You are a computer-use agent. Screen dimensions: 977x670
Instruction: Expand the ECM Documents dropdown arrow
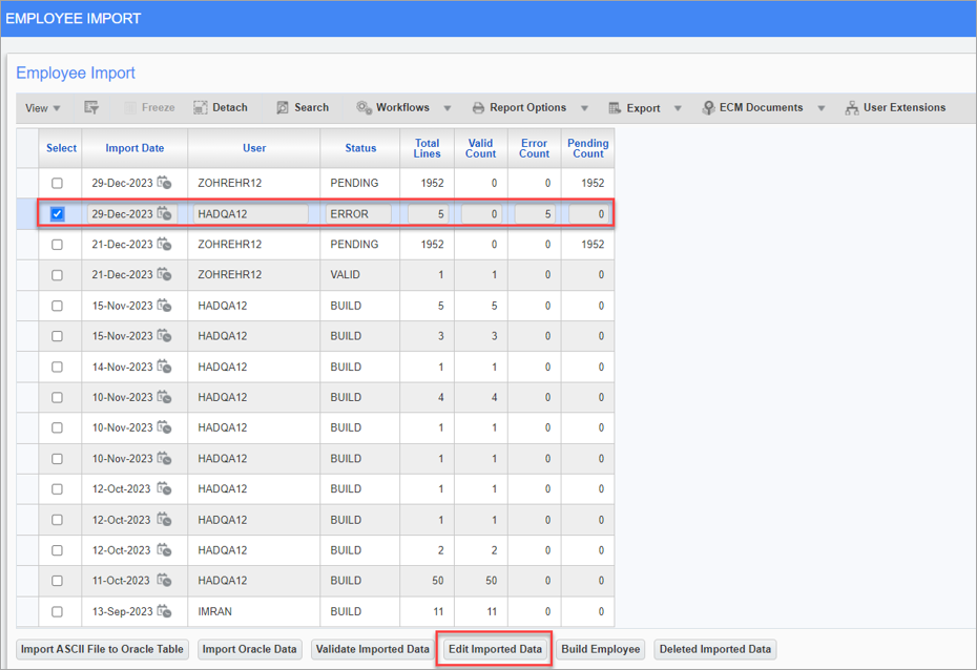[x=821, y=108]
